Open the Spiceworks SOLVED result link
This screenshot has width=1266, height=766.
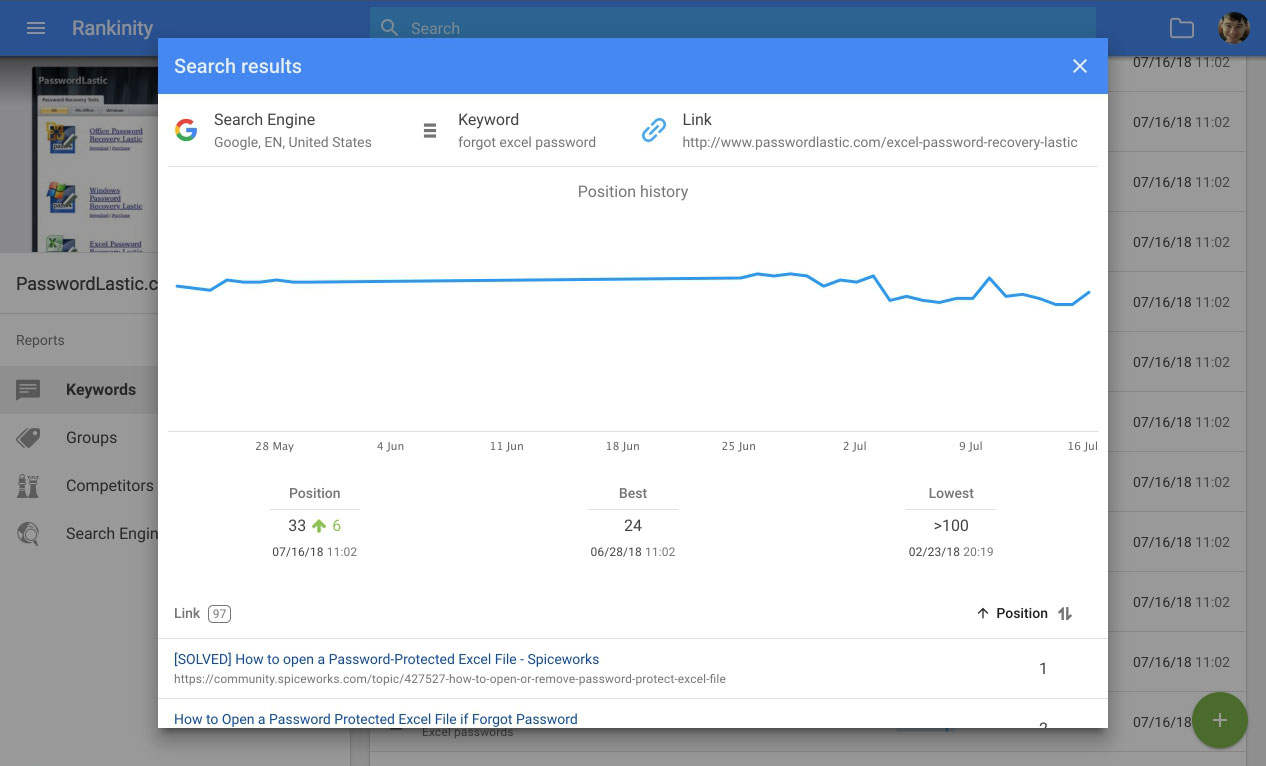tap(386, 659)
